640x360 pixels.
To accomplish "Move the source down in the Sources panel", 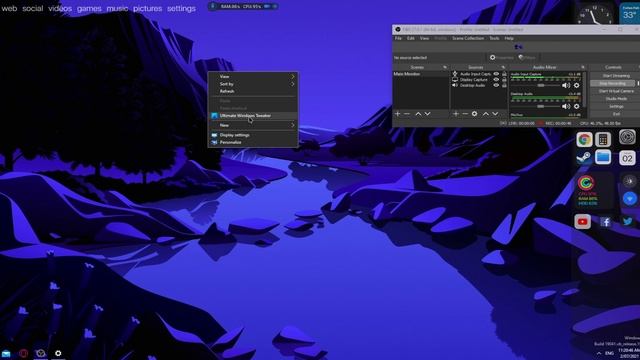I will tap(495, 114).
